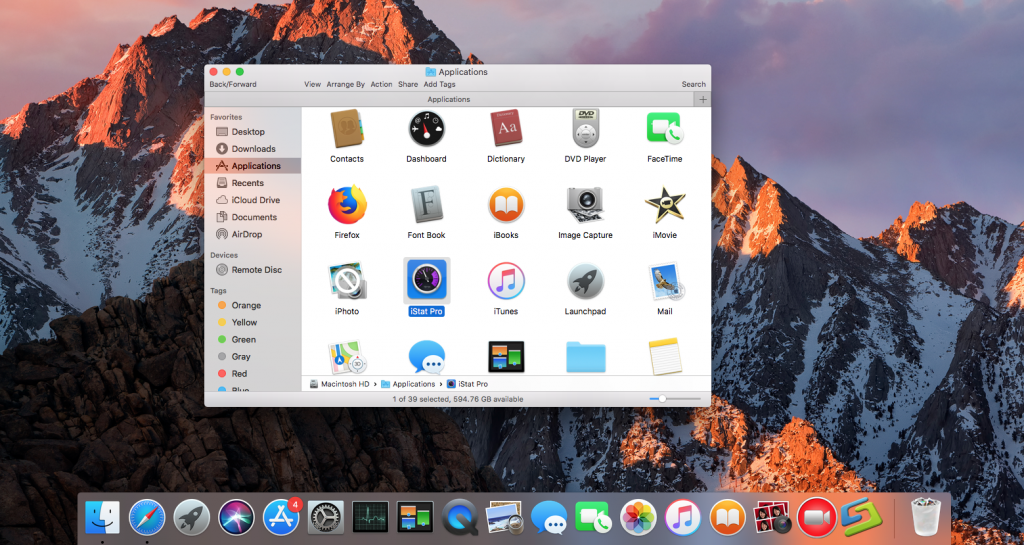Click iStat Pro in the path bar
Image resolution: width=1024 pixels, height=545 pixels.
point(467,384)
